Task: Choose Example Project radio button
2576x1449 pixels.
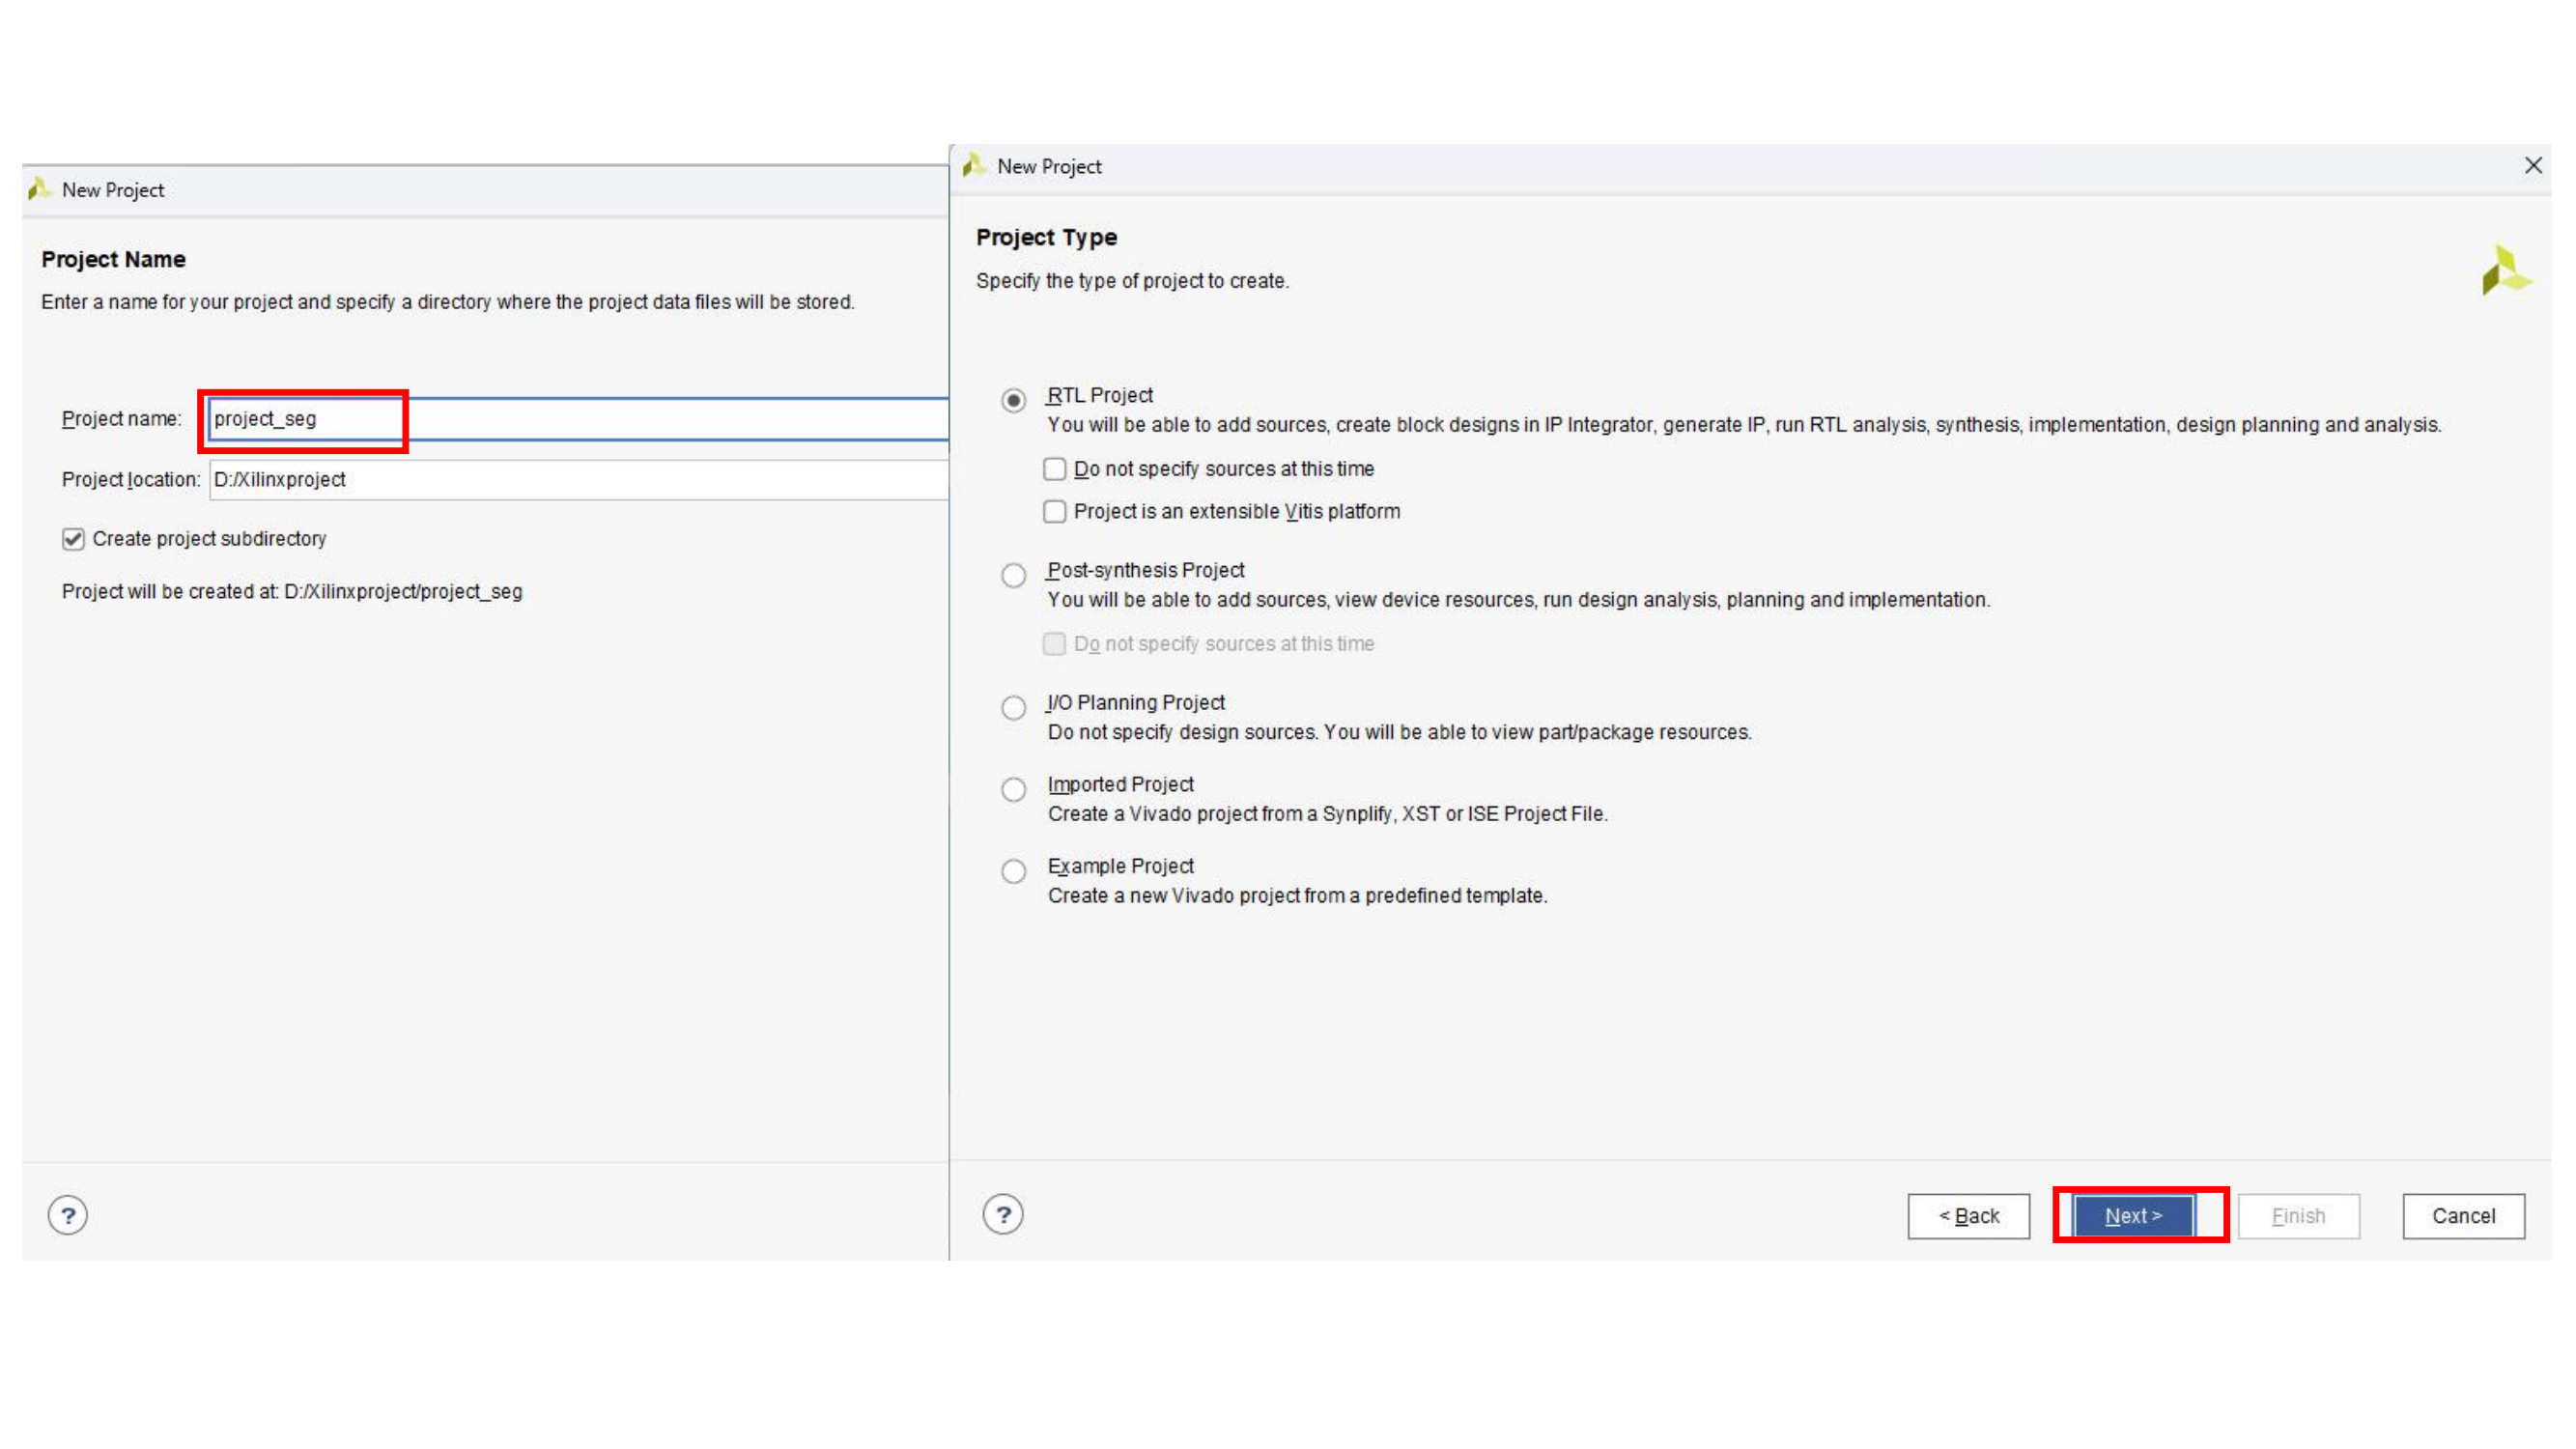Action: pos(1013,871)
